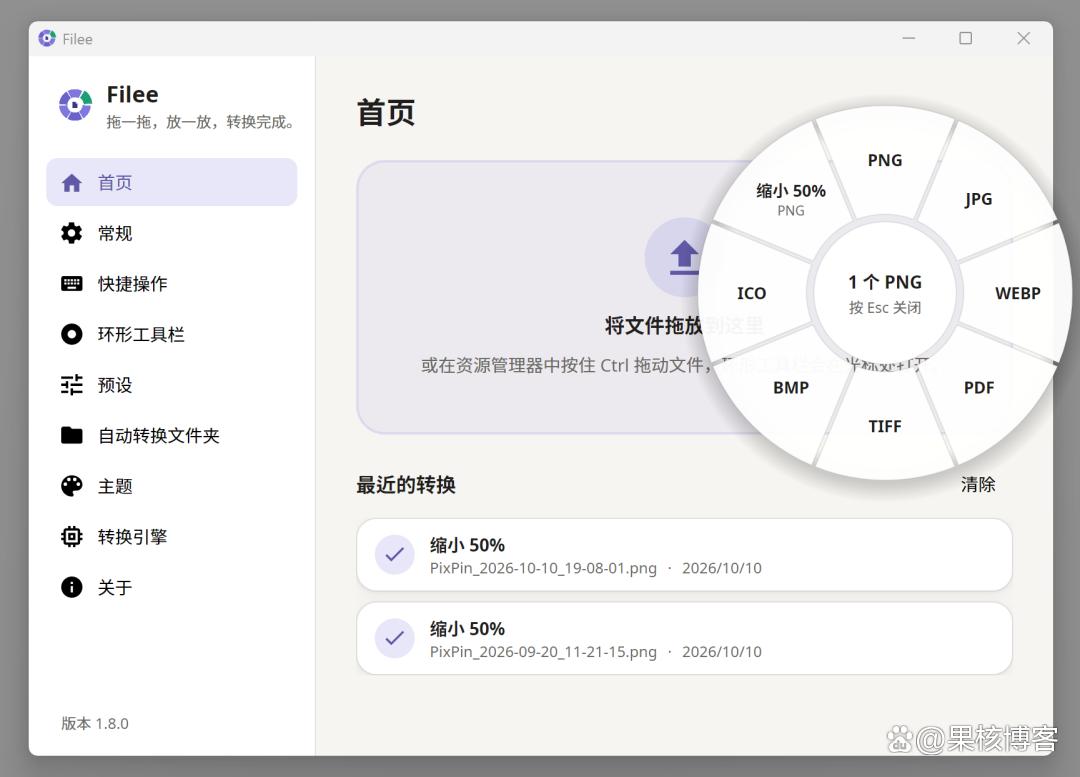
Task: Choose PDF in the radial menu
Action: pos(978,388)
